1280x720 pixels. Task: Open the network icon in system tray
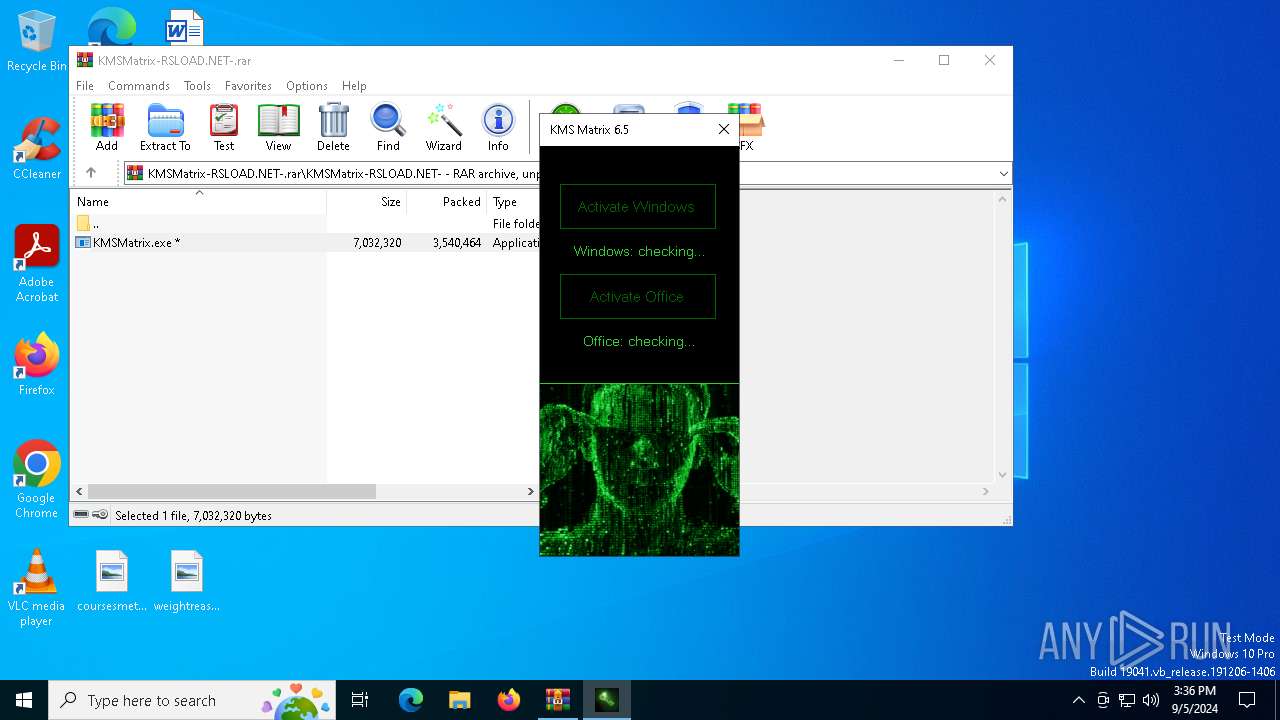pos(1127,700)
